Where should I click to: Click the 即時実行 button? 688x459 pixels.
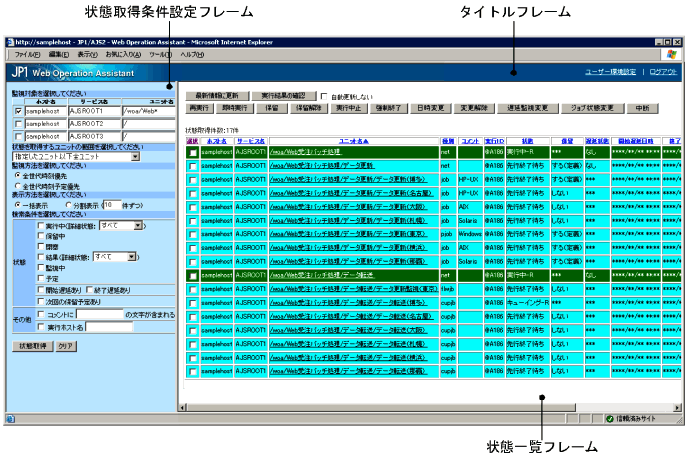click(235, 108)
